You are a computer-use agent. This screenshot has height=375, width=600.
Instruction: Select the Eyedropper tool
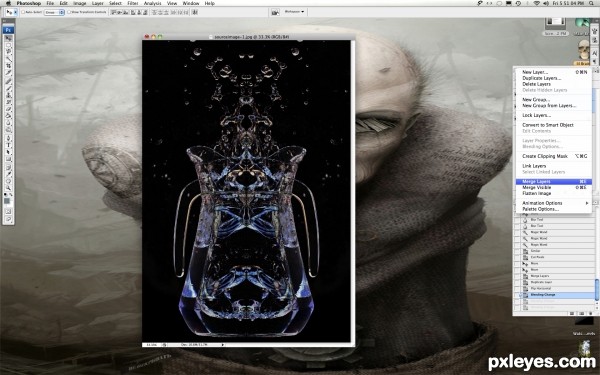[x=8, y=174]
